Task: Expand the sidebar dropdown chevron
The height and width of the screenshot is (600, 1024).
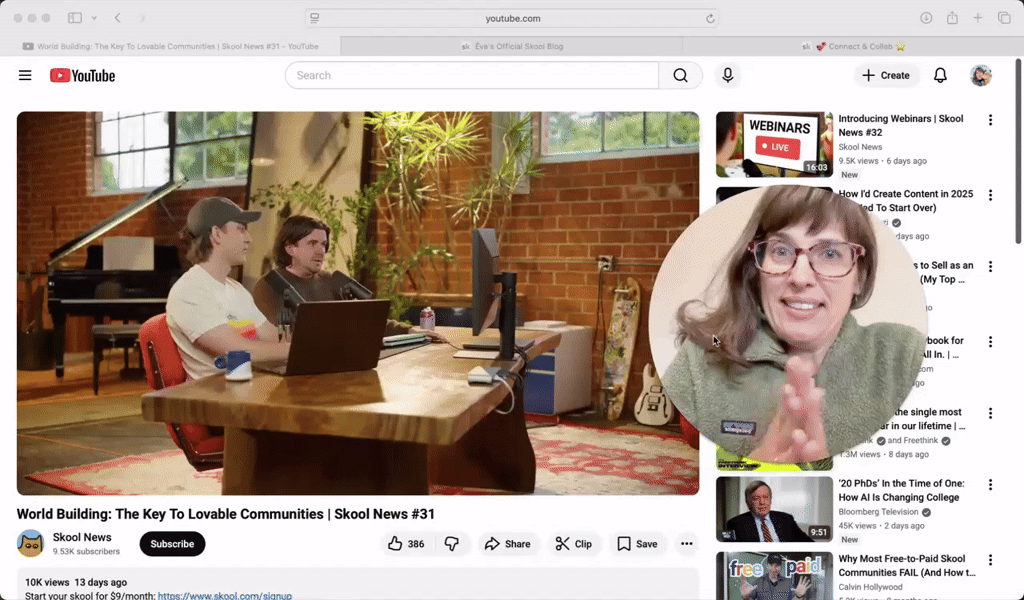Action: click(x=94, y=18)
